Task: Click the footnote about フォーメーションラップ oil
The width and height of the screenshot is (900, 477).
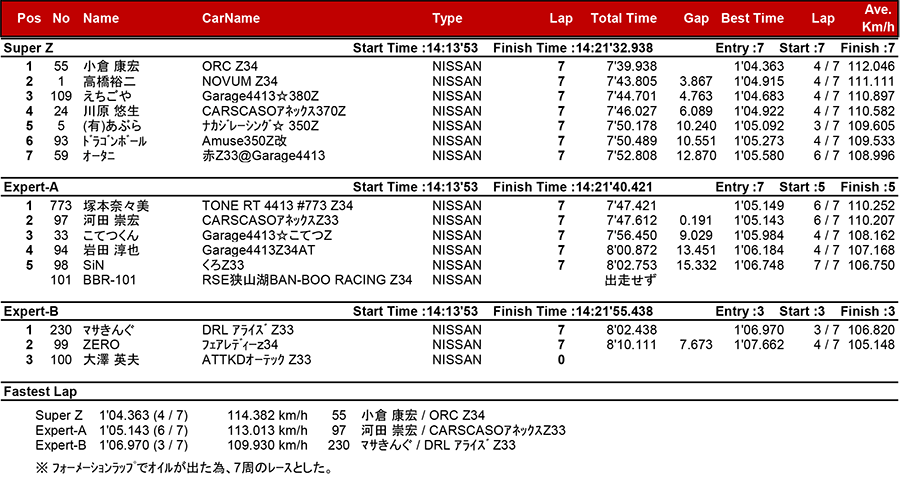Action: pos(184,467)
